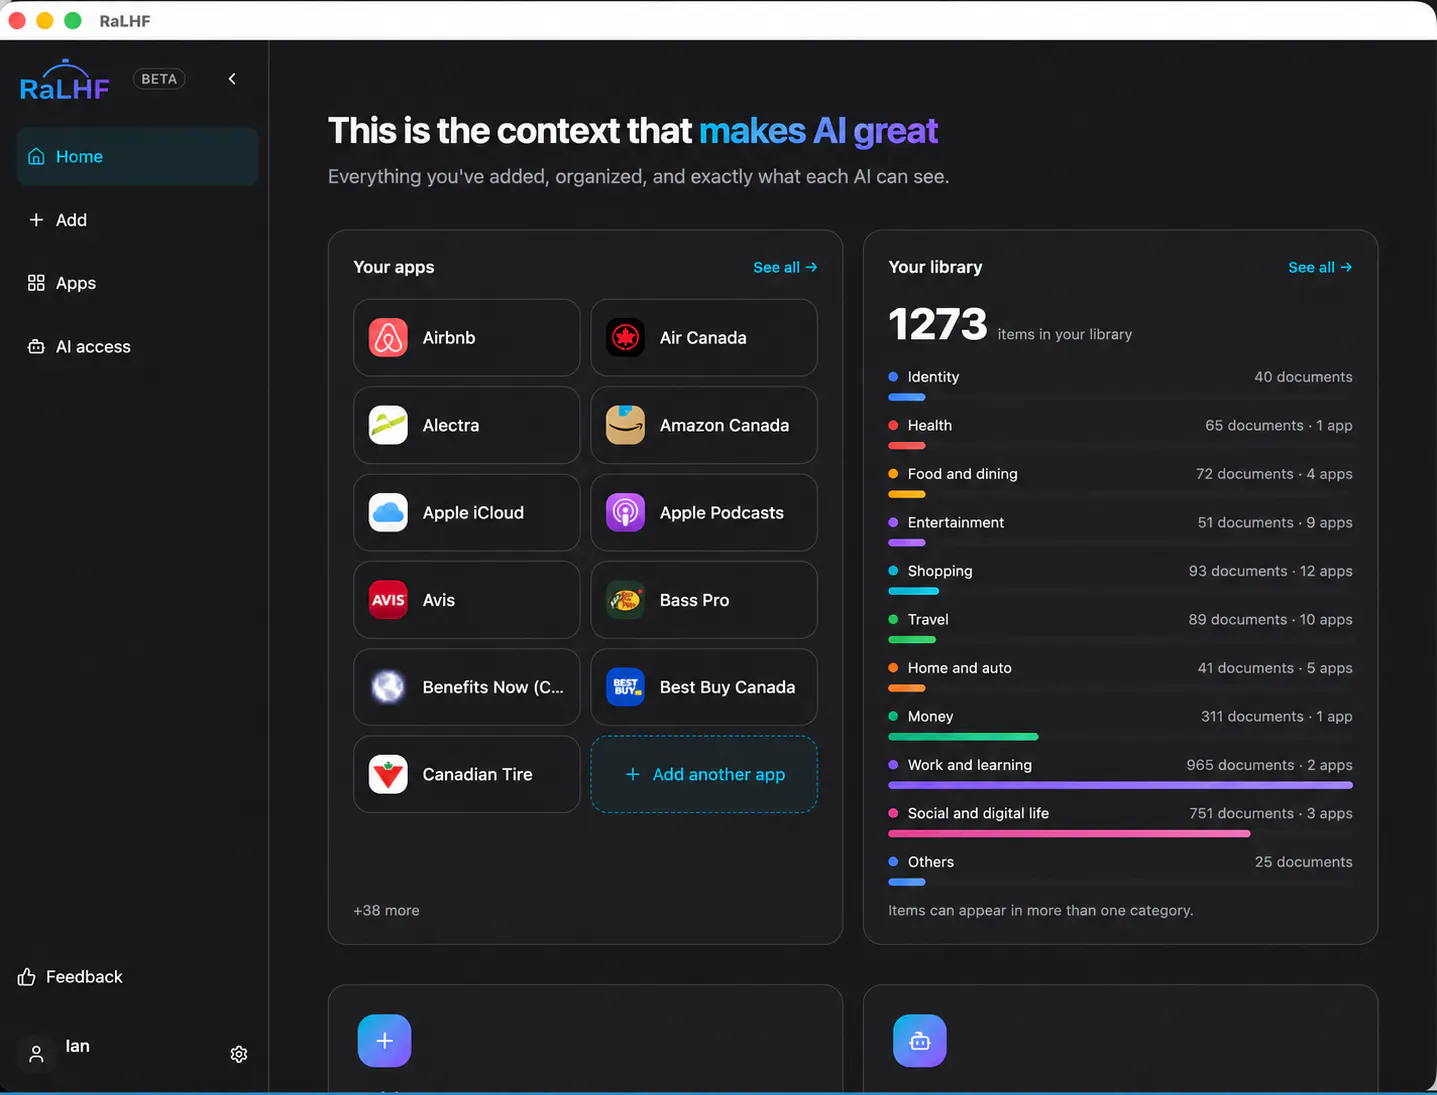
Task: Select the Work and learning category
Action: pyautogui.click(x=1120, y=772)
